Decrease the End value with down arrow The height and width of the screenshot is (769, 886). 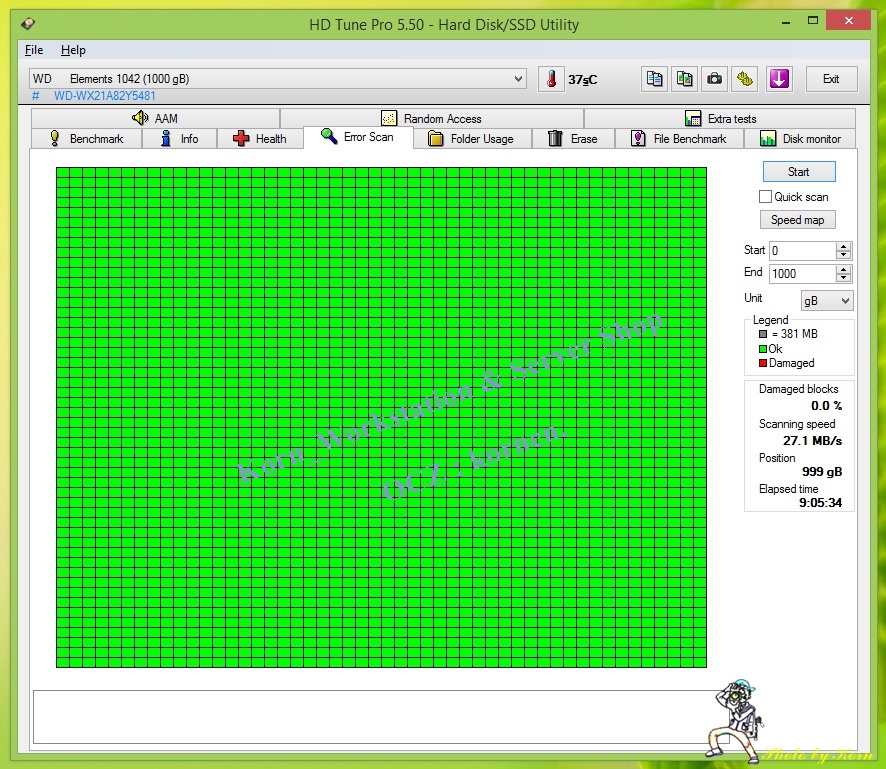pyautogui.click(x=843, y=278)
